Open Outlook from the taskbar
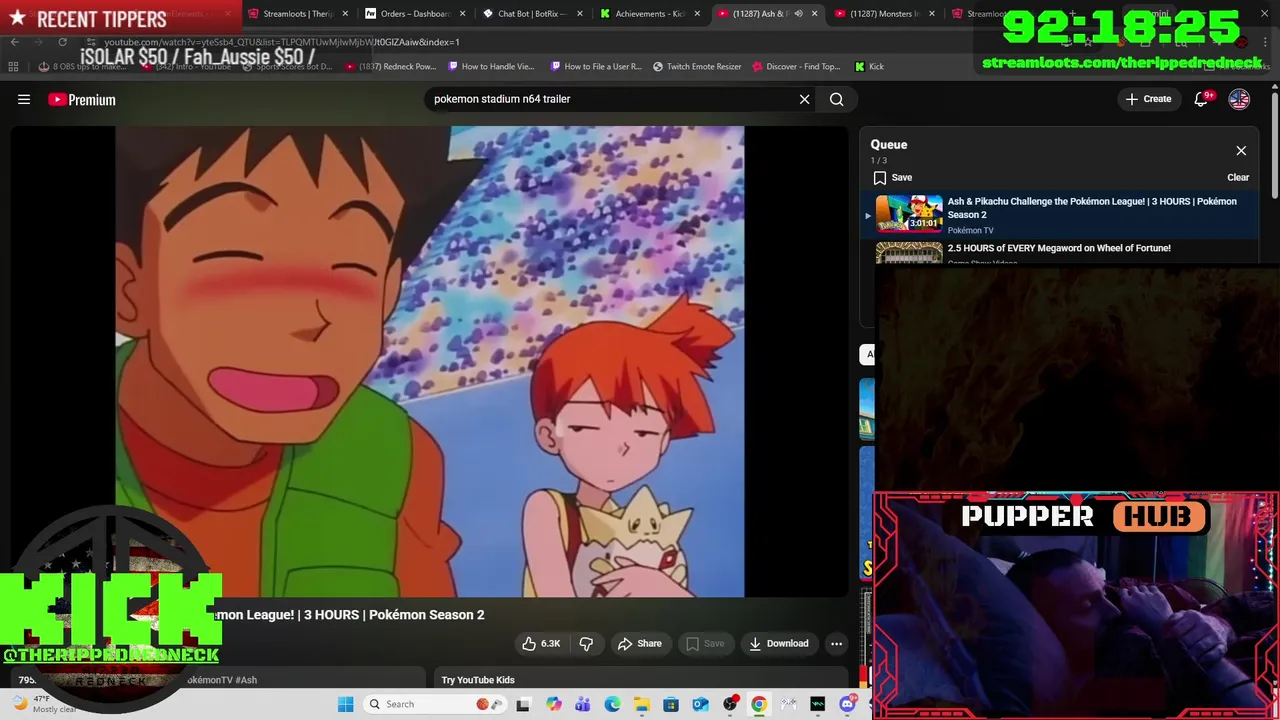The height and width of the screenshot is (720, 1280). click(x=701, y=704)
